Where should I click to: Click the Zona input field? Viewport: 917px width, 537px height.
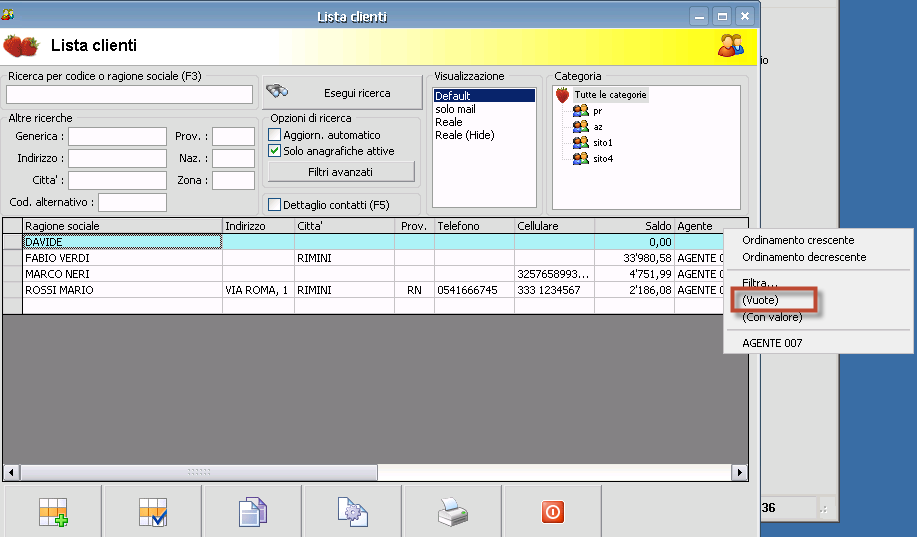233,180
